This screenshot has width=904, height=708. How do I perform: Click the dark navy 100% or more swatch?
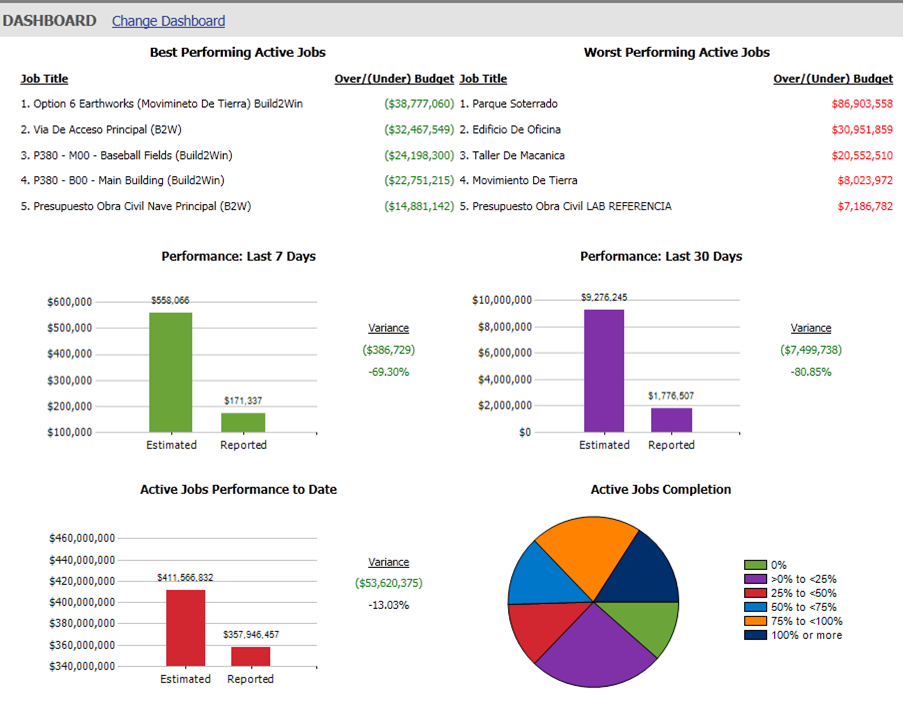coord(755,635)
